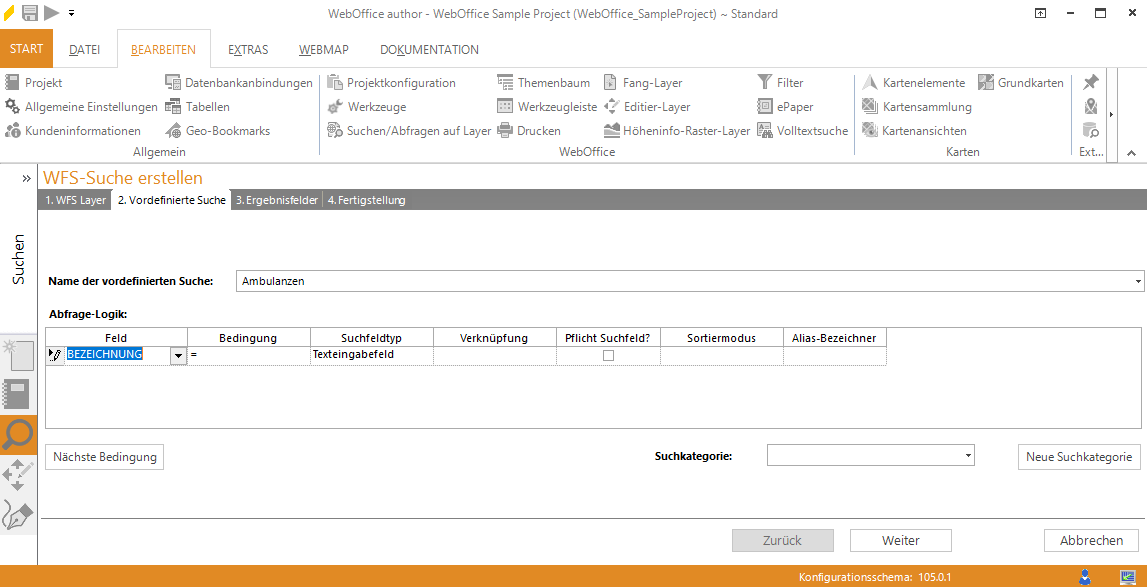Open the Name der vordefinierten Suche list
1147x587 pixels.
point(1138,281)
